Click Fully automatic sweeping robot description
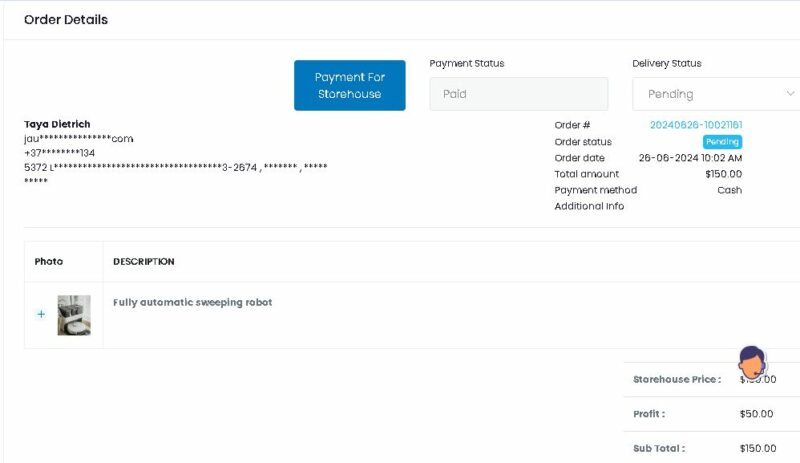800x463 pixels. [x=192, y=302]
